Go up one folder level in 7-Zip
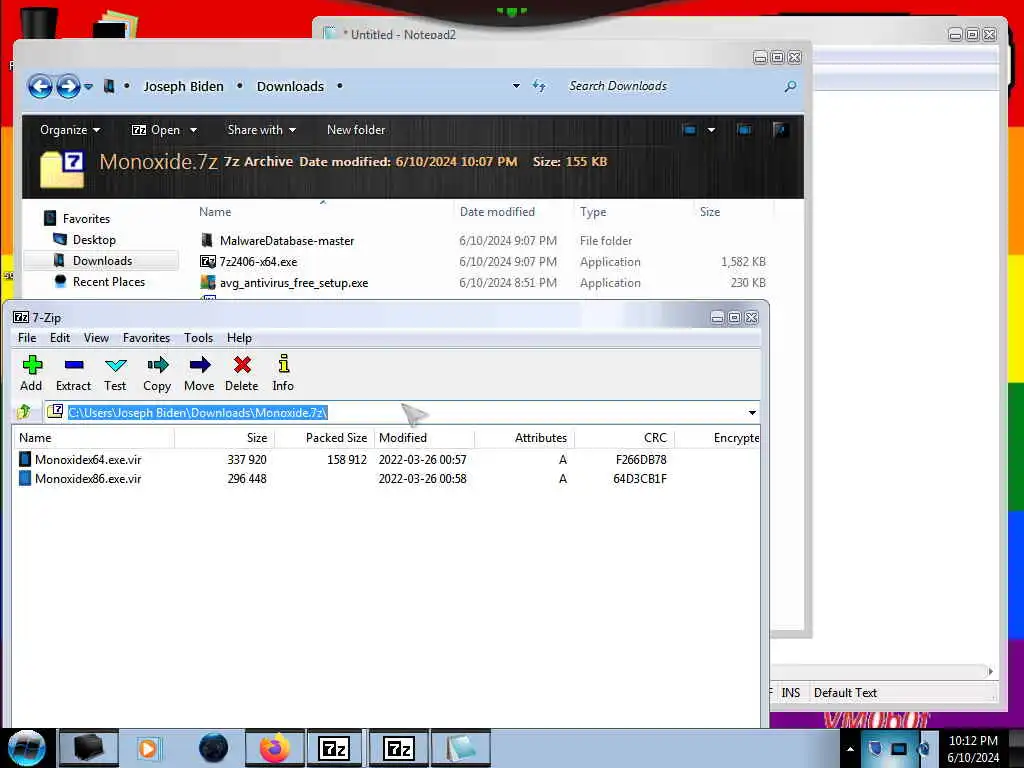 tap(24, 412)
